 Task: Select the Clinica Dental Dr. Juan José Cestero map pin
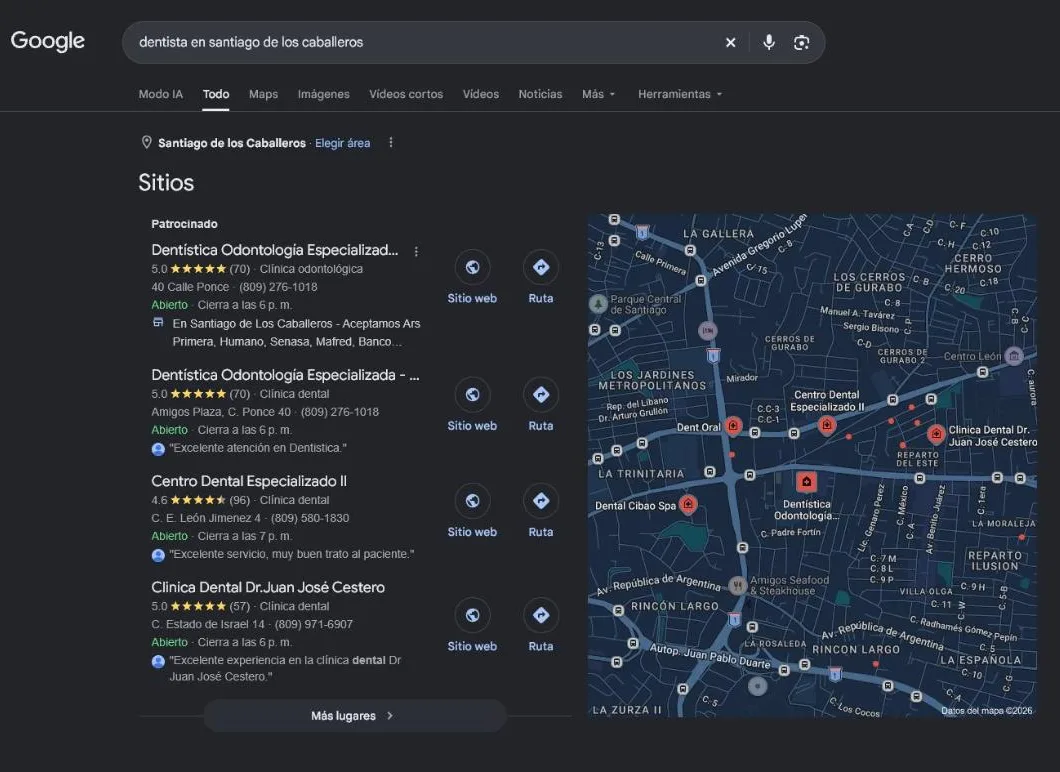936,434
